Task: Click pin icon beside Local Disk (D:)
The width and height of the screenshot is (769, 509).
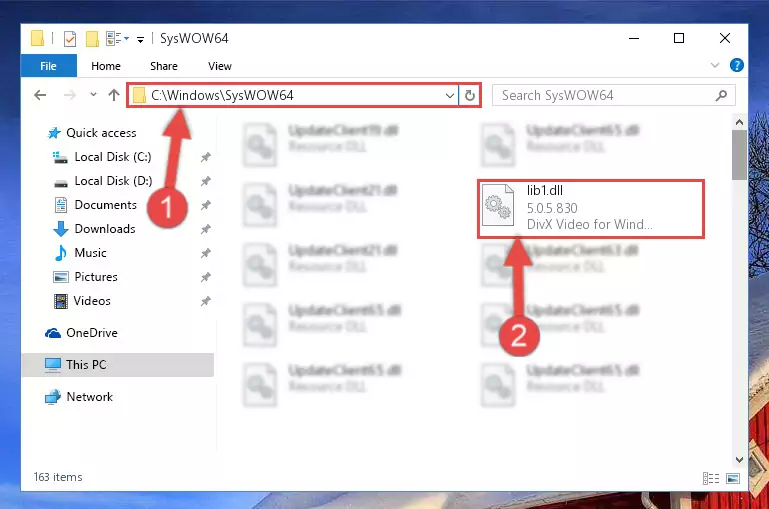Action: coord(205,181)
